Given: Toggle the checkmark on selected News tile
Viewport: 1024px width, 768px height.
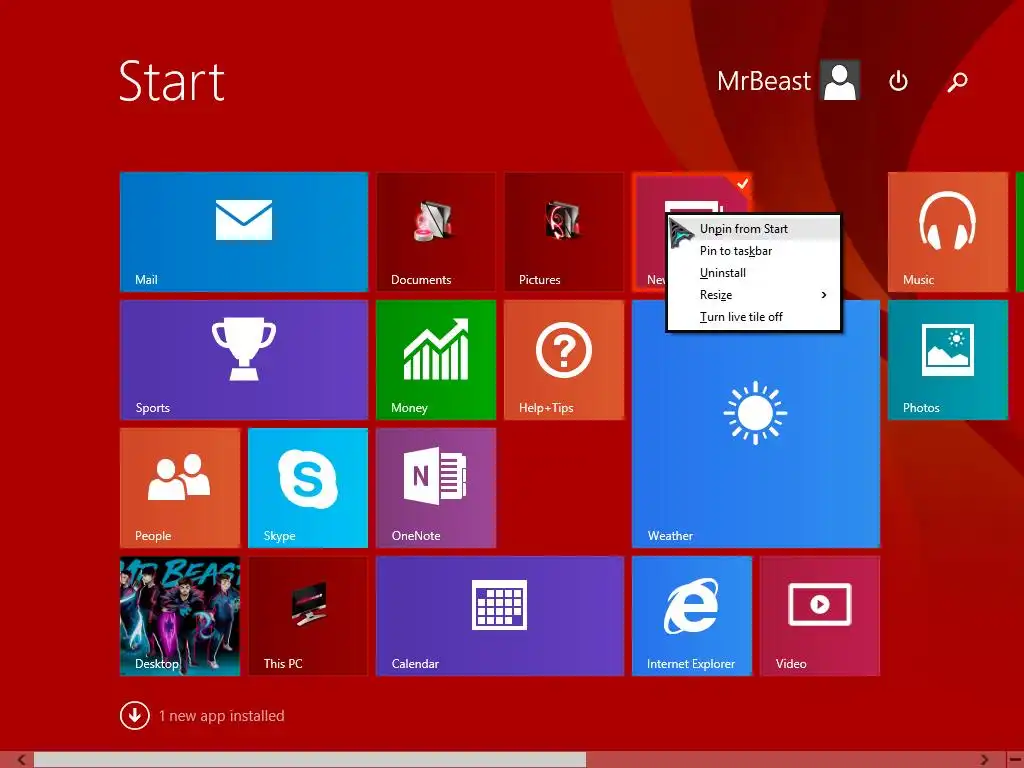Looking at the screenshot, I should pyautogui.click(x=743, y=184).
